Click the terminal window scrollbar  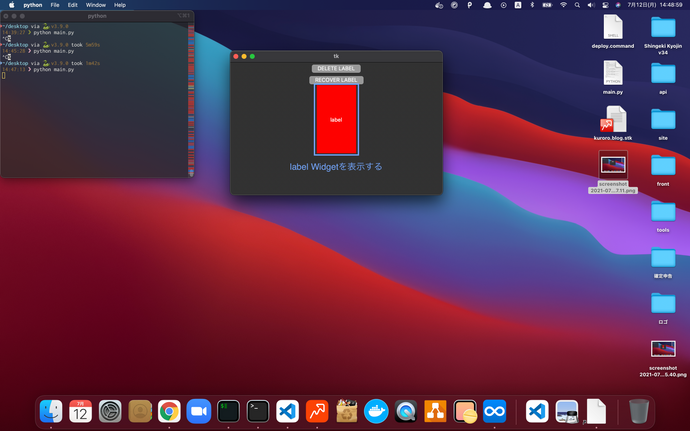(191, 100)
